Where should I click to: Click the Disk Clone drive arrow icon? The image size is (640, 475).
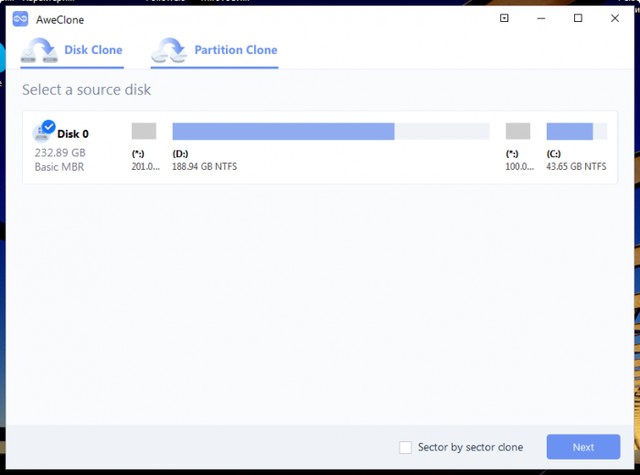pyautogui.click(x=39, y=50)
